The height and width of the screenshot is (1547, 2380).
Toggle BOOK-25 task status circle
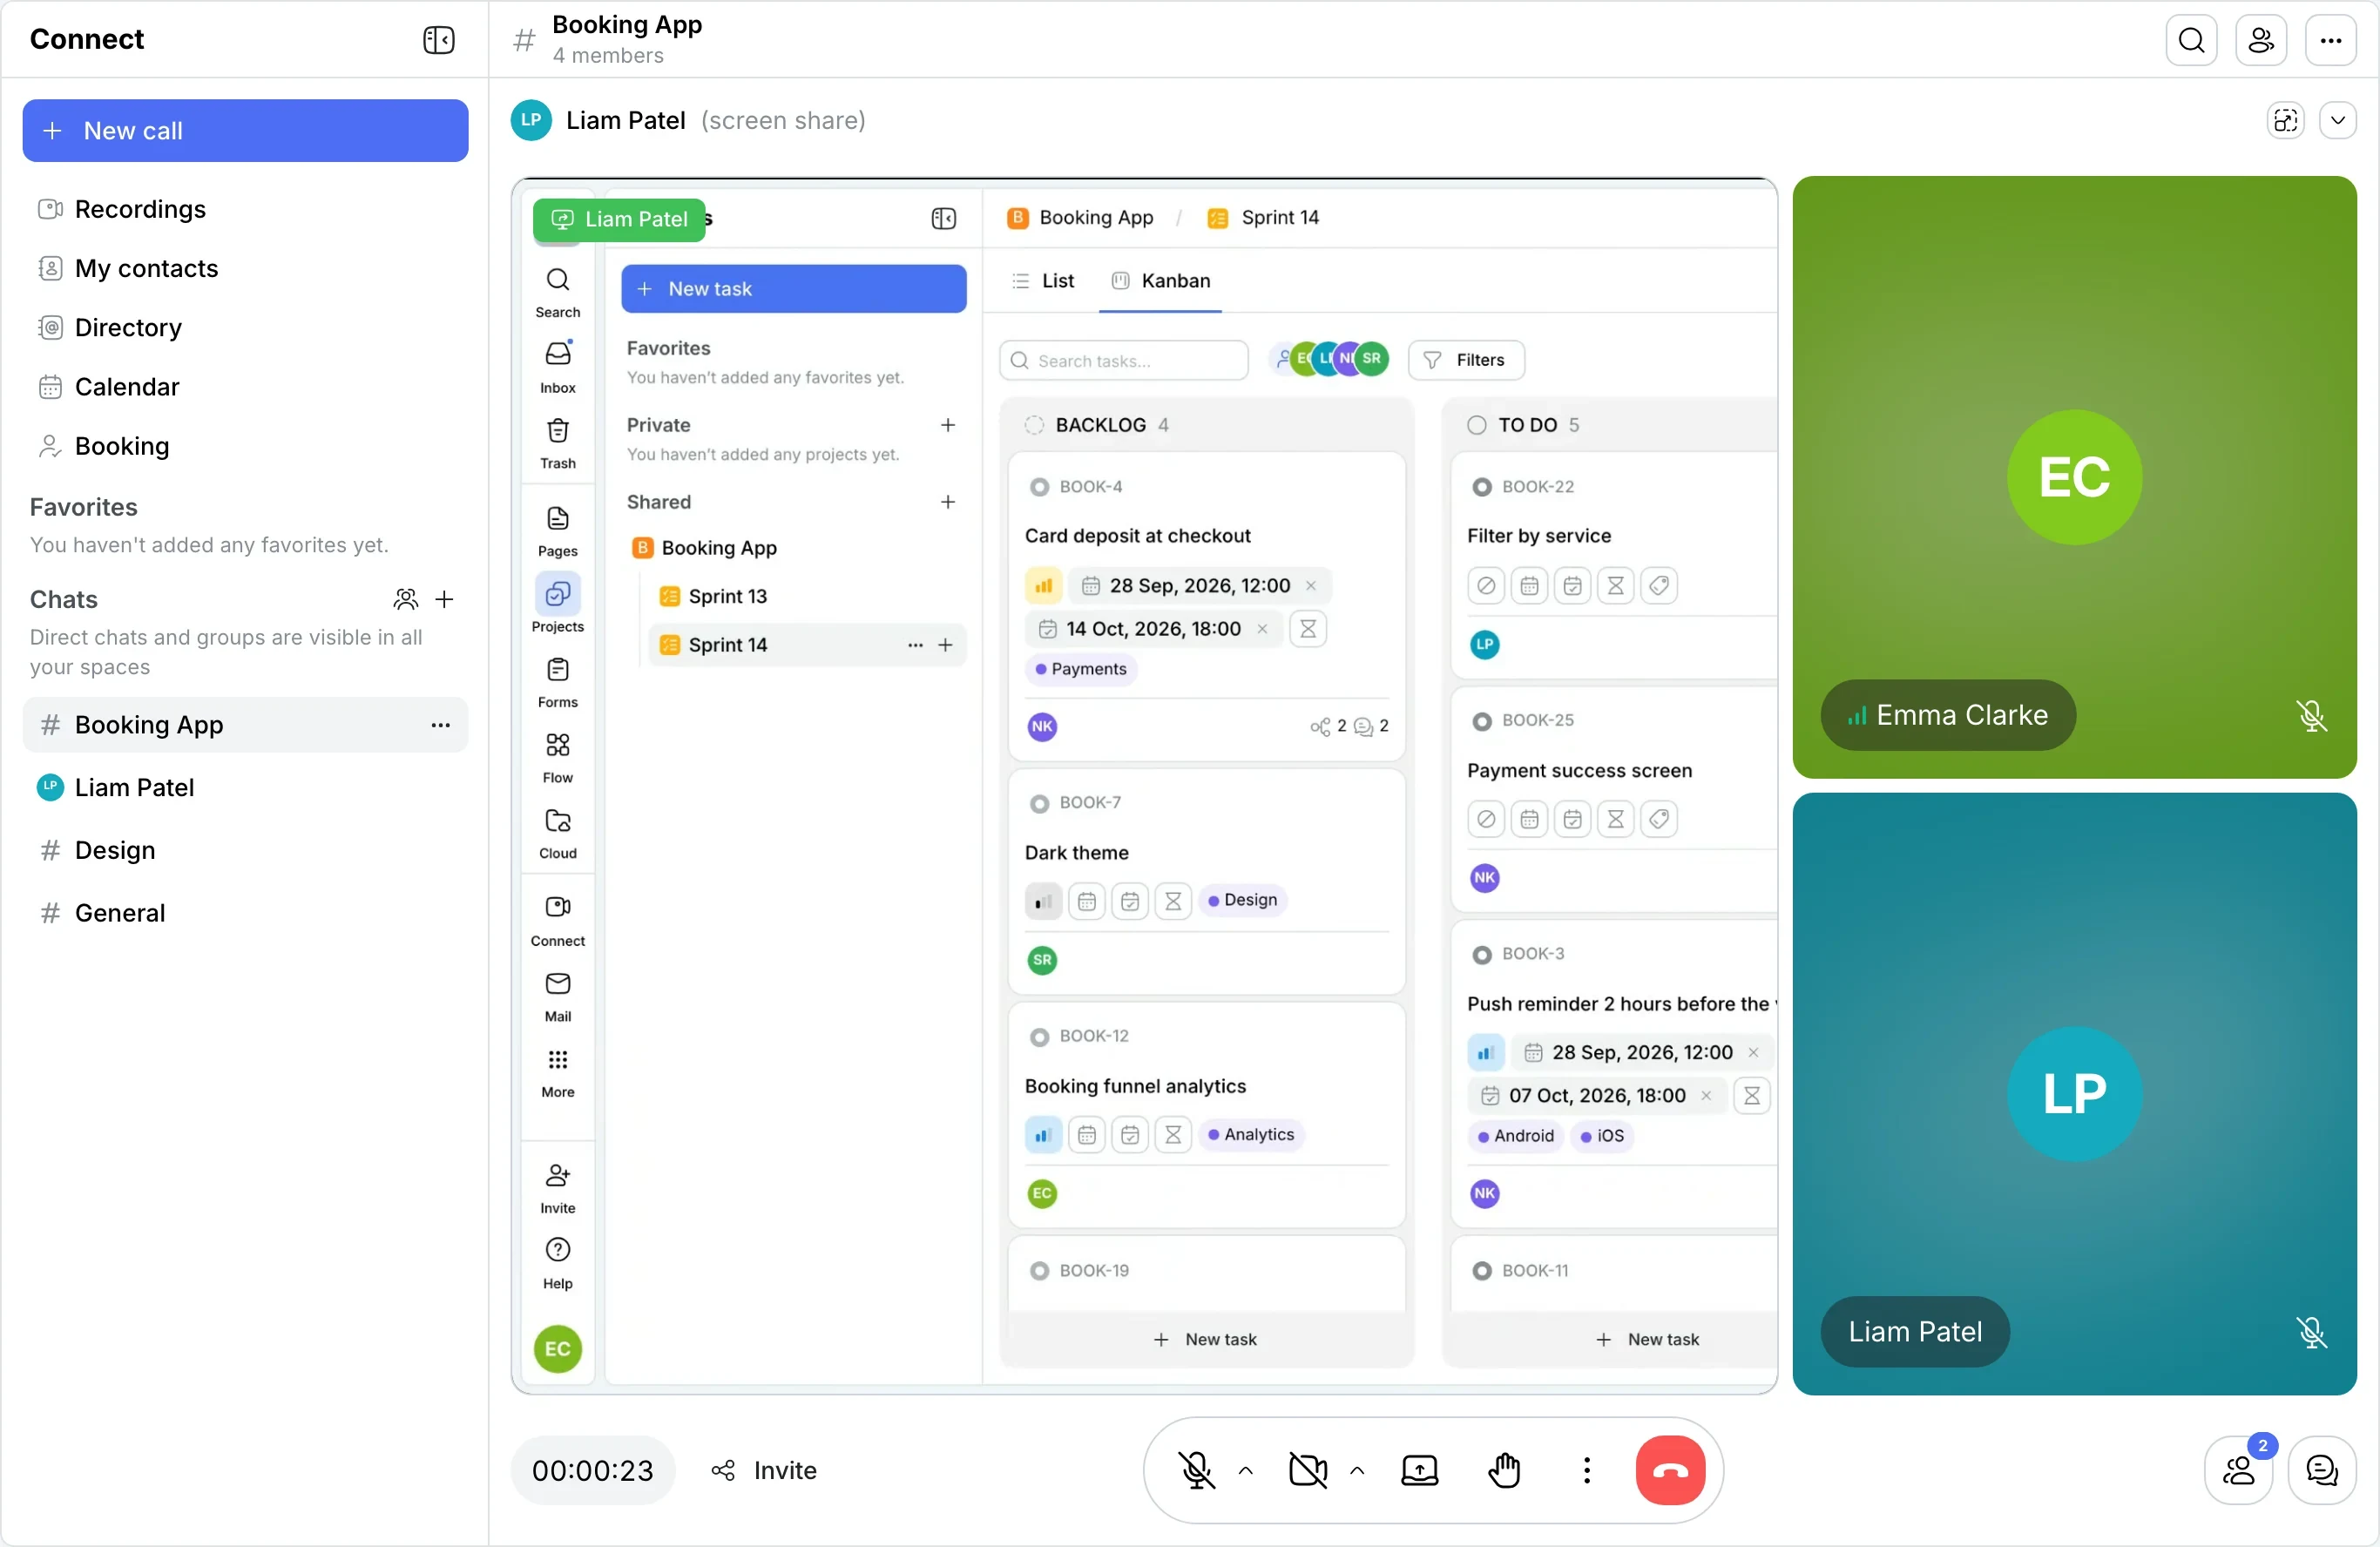[1481, 721]
